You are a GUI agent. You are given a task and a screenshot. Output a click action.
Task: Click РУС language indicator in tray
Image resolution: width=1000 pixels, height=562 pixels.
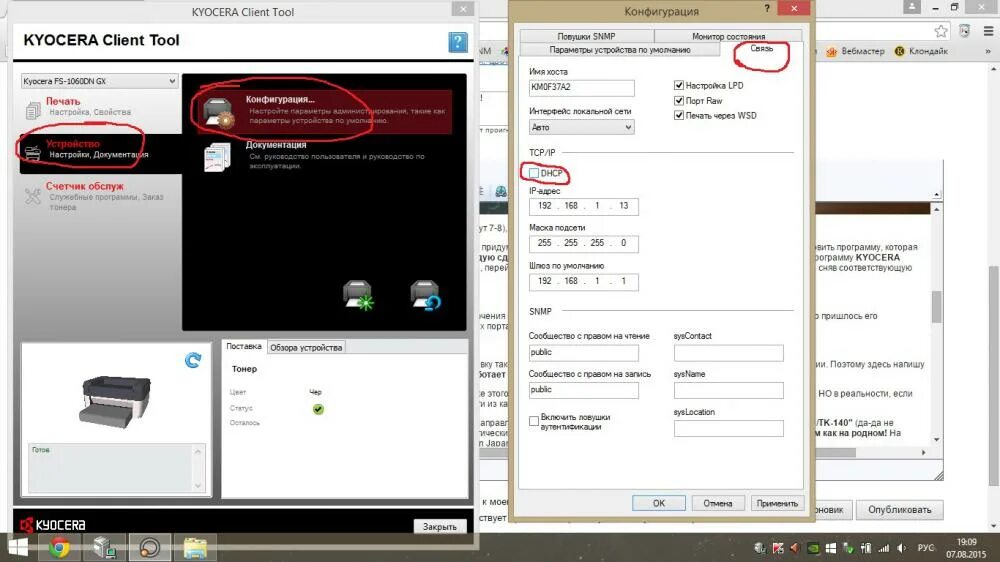click(x=925, y=548)
